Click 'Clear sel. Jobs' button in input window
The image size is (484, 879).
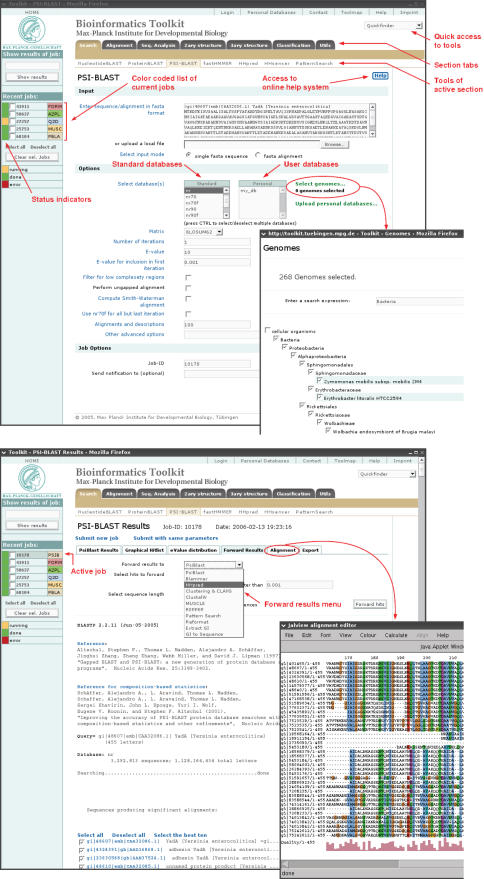click(x=32, y=157)
